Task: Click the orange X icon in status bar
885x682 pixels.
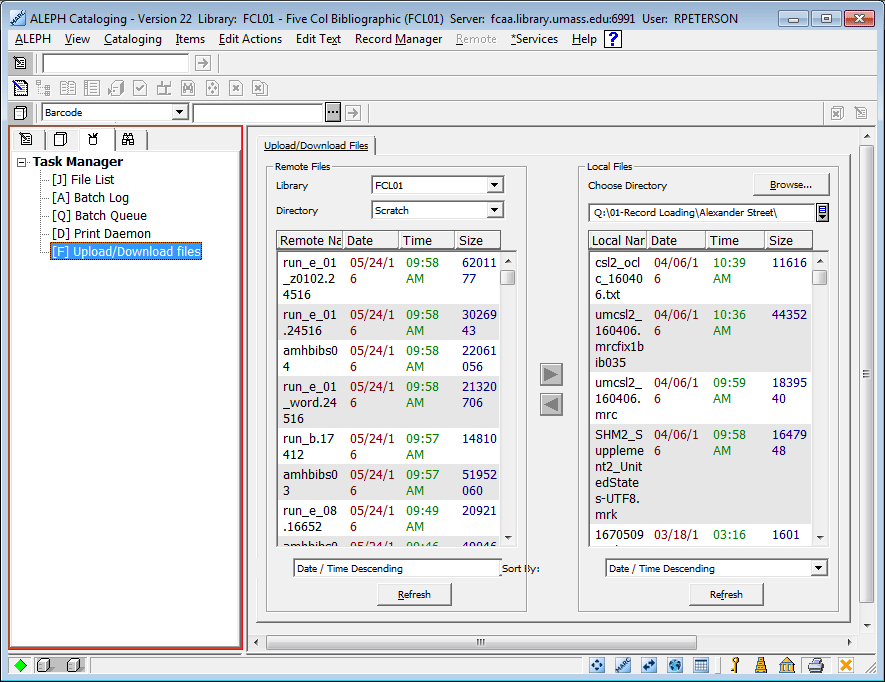Action: (x=846, y=665)
